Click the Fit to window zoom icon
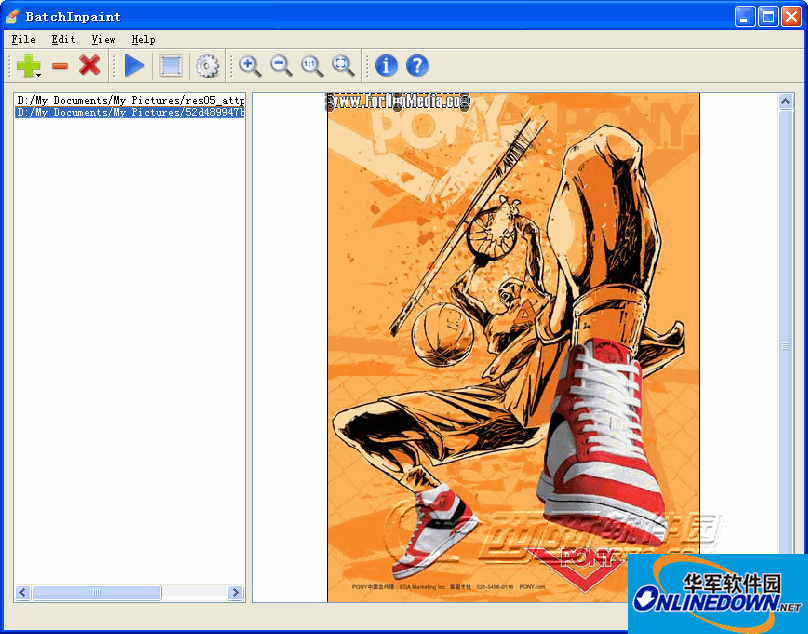808x634 pixels. [343, 66]
